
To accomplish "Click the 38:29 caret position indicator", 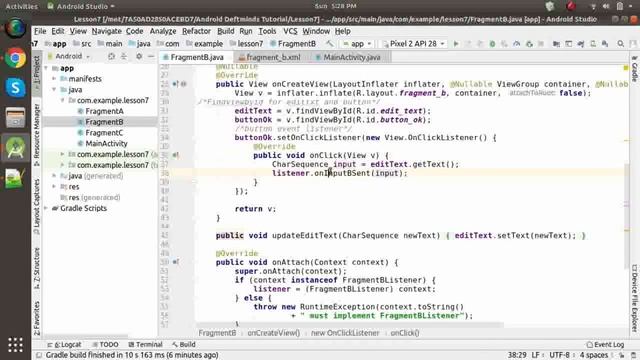I will point(517,355).
